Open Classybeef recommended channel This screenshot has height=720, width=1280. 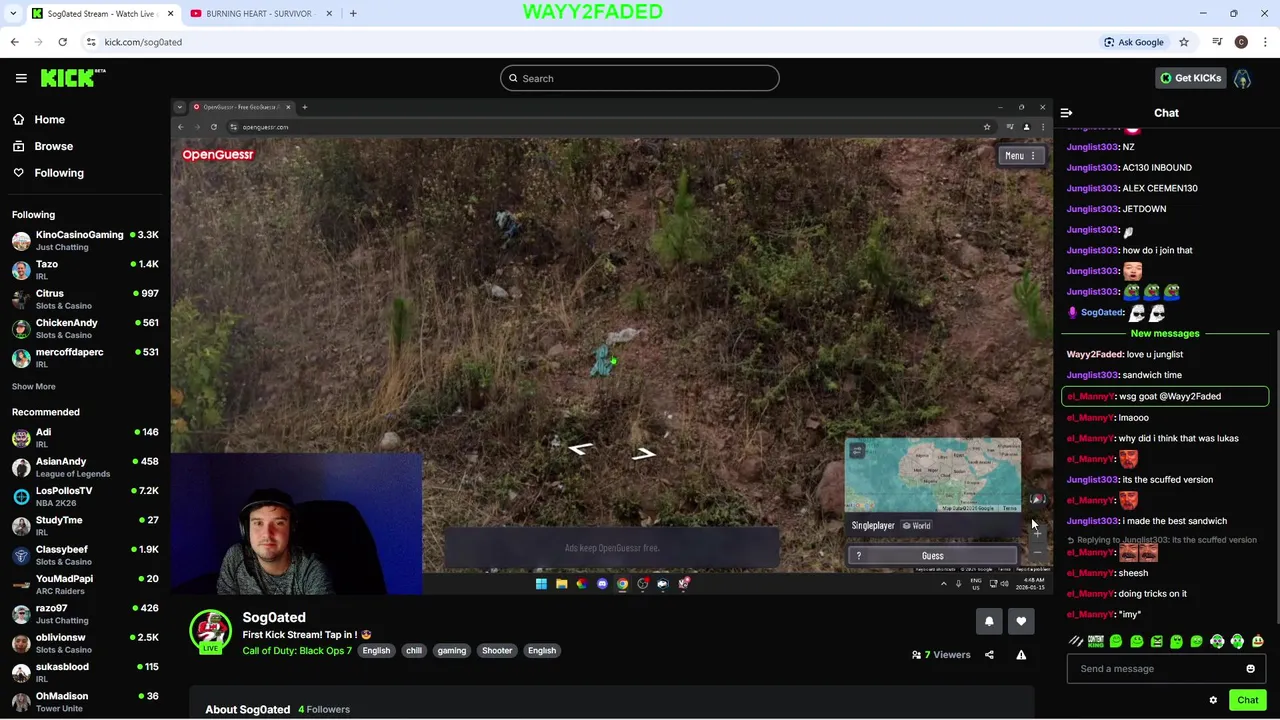[85, 555]
